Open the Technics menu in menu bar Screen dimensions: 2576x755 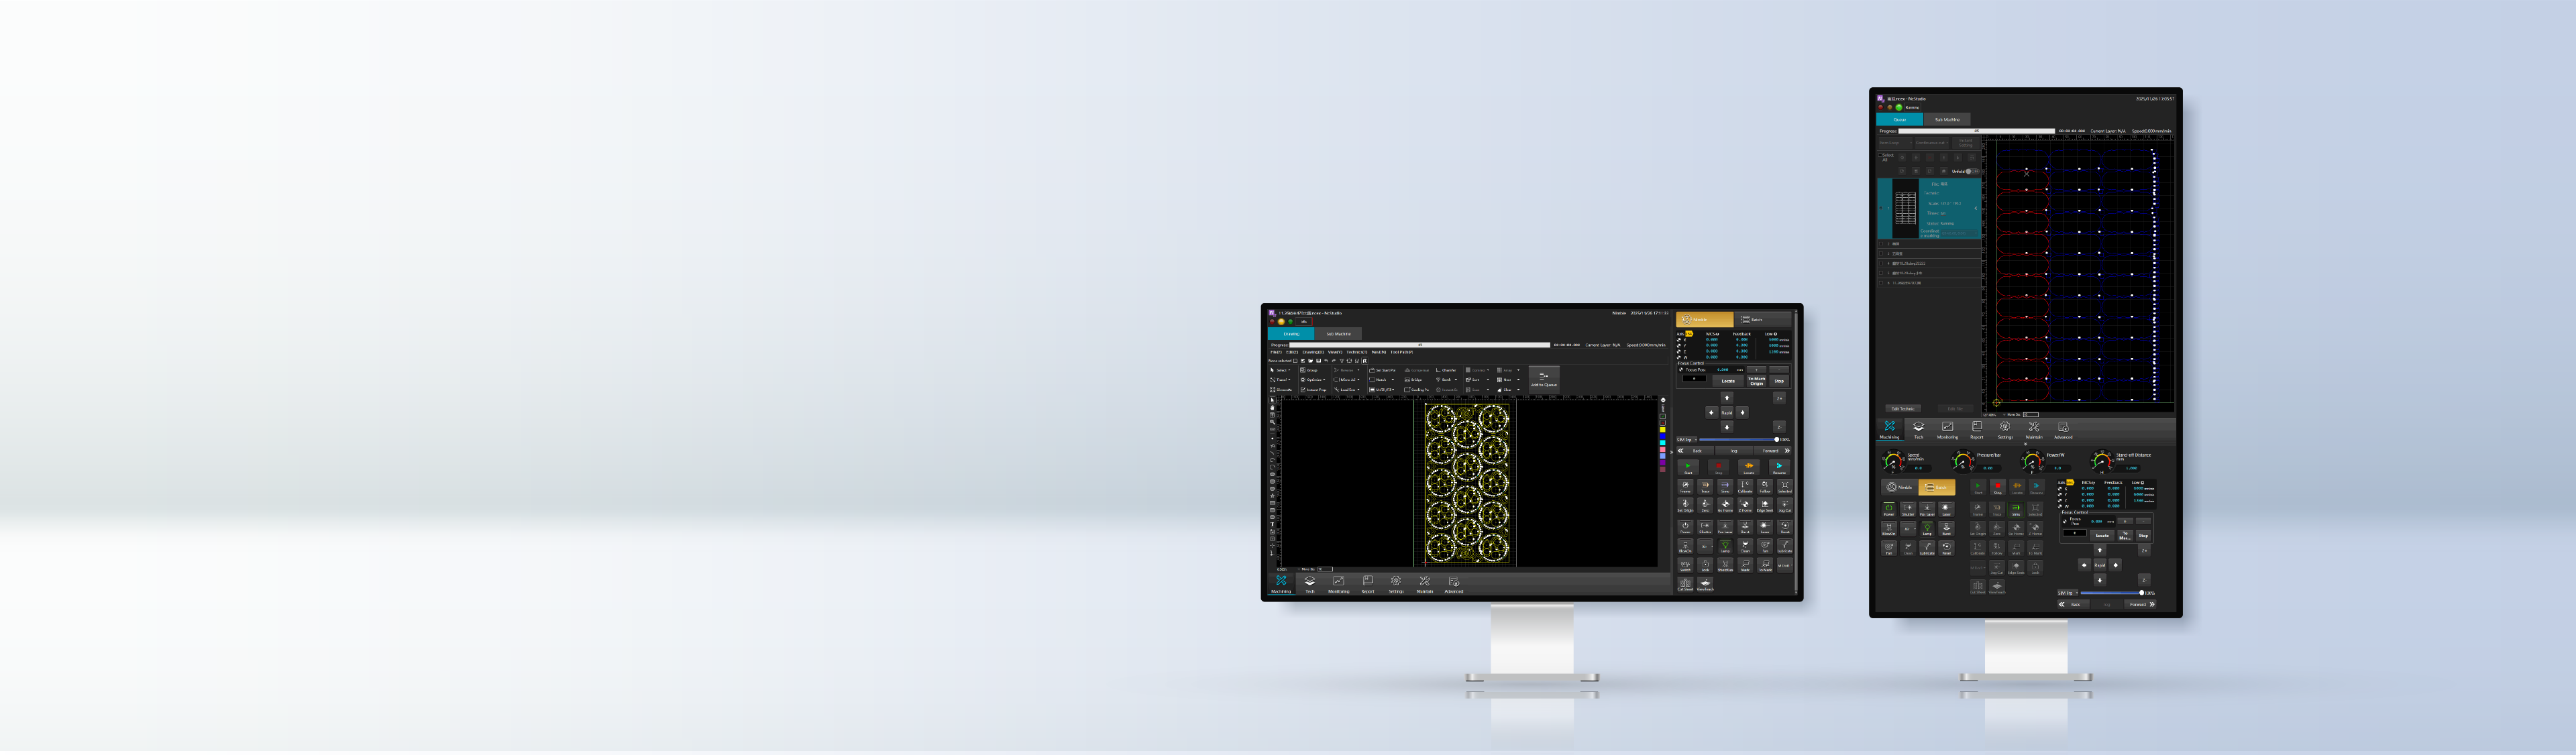pyautogui.click(x=1357, y=352)
